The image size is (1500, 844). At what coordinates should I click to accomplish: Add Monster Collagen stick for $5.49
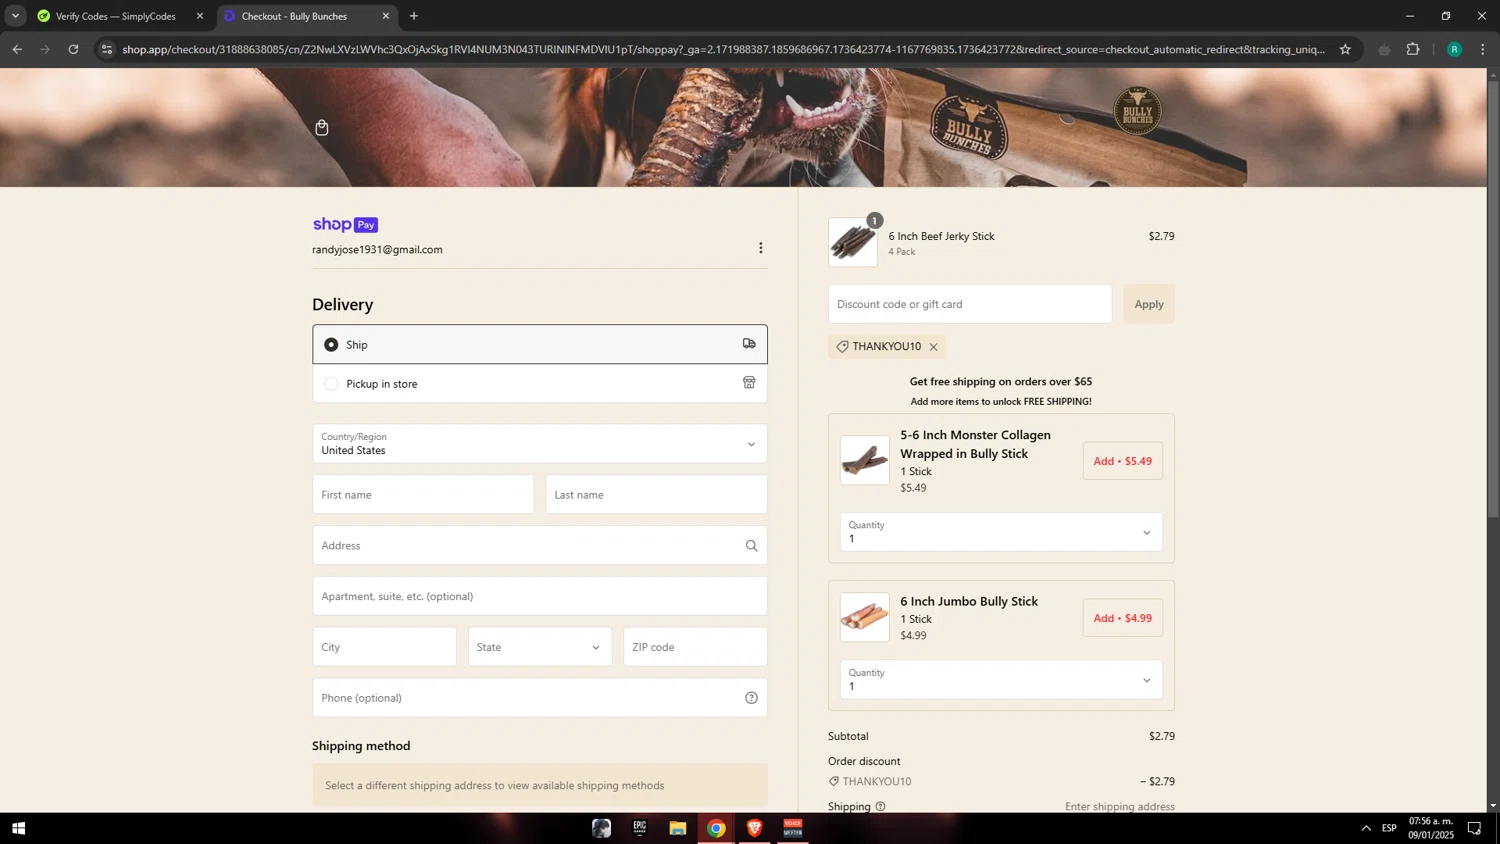point(1123,461)
